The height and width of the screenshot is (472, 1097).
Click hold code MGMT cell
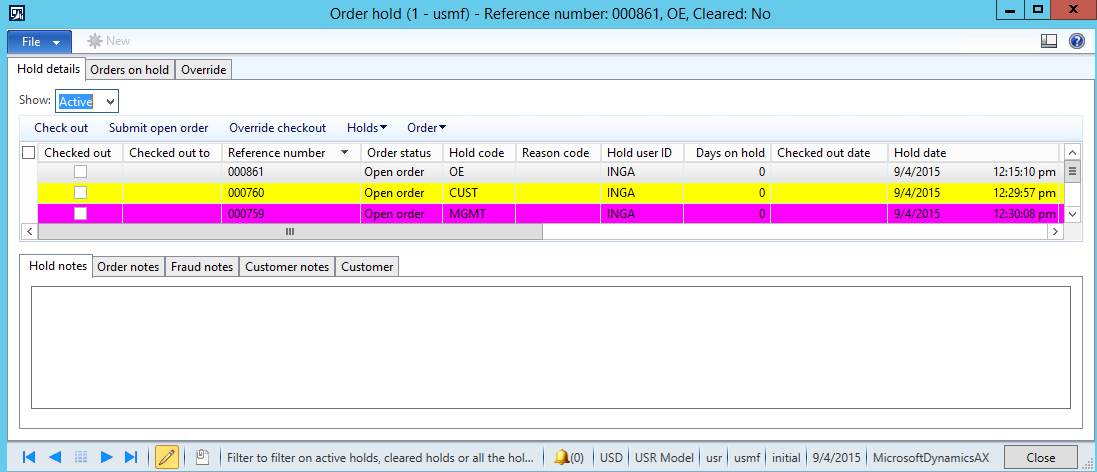point(480,214)
